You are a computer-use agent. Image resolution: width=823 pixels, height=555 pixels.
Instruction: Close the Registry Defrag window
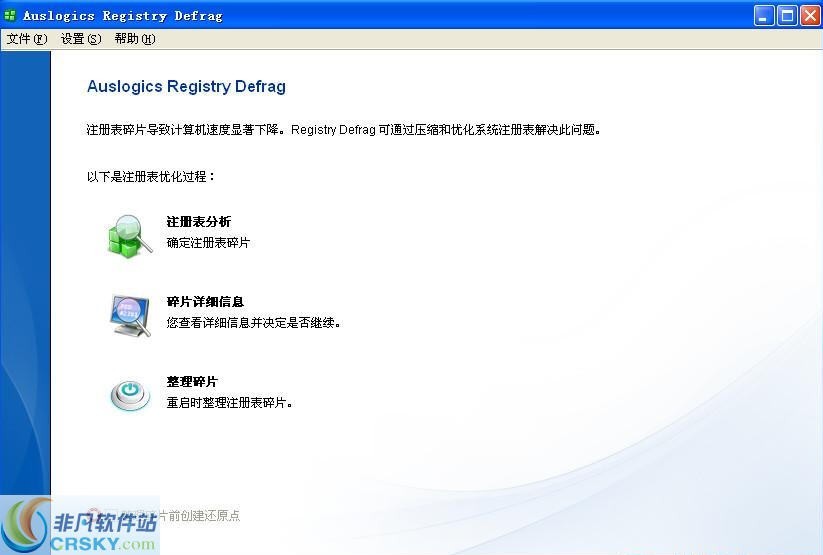pyautogui.click(x=810, y=16)
